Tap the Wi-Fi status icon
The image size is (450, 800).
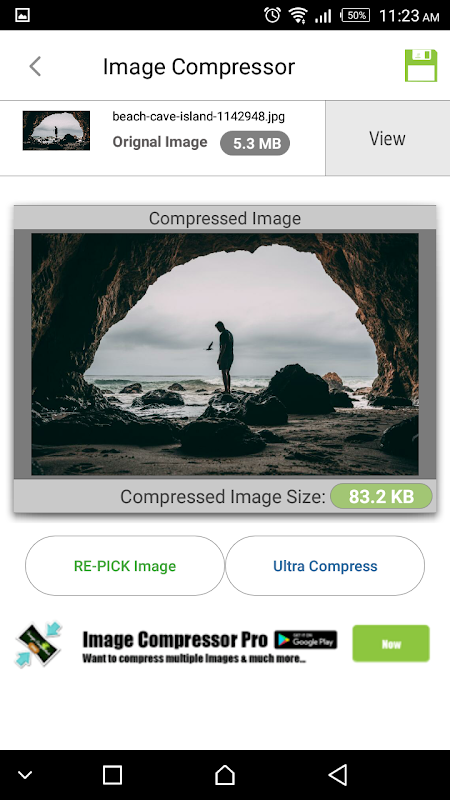pos(297,15)
